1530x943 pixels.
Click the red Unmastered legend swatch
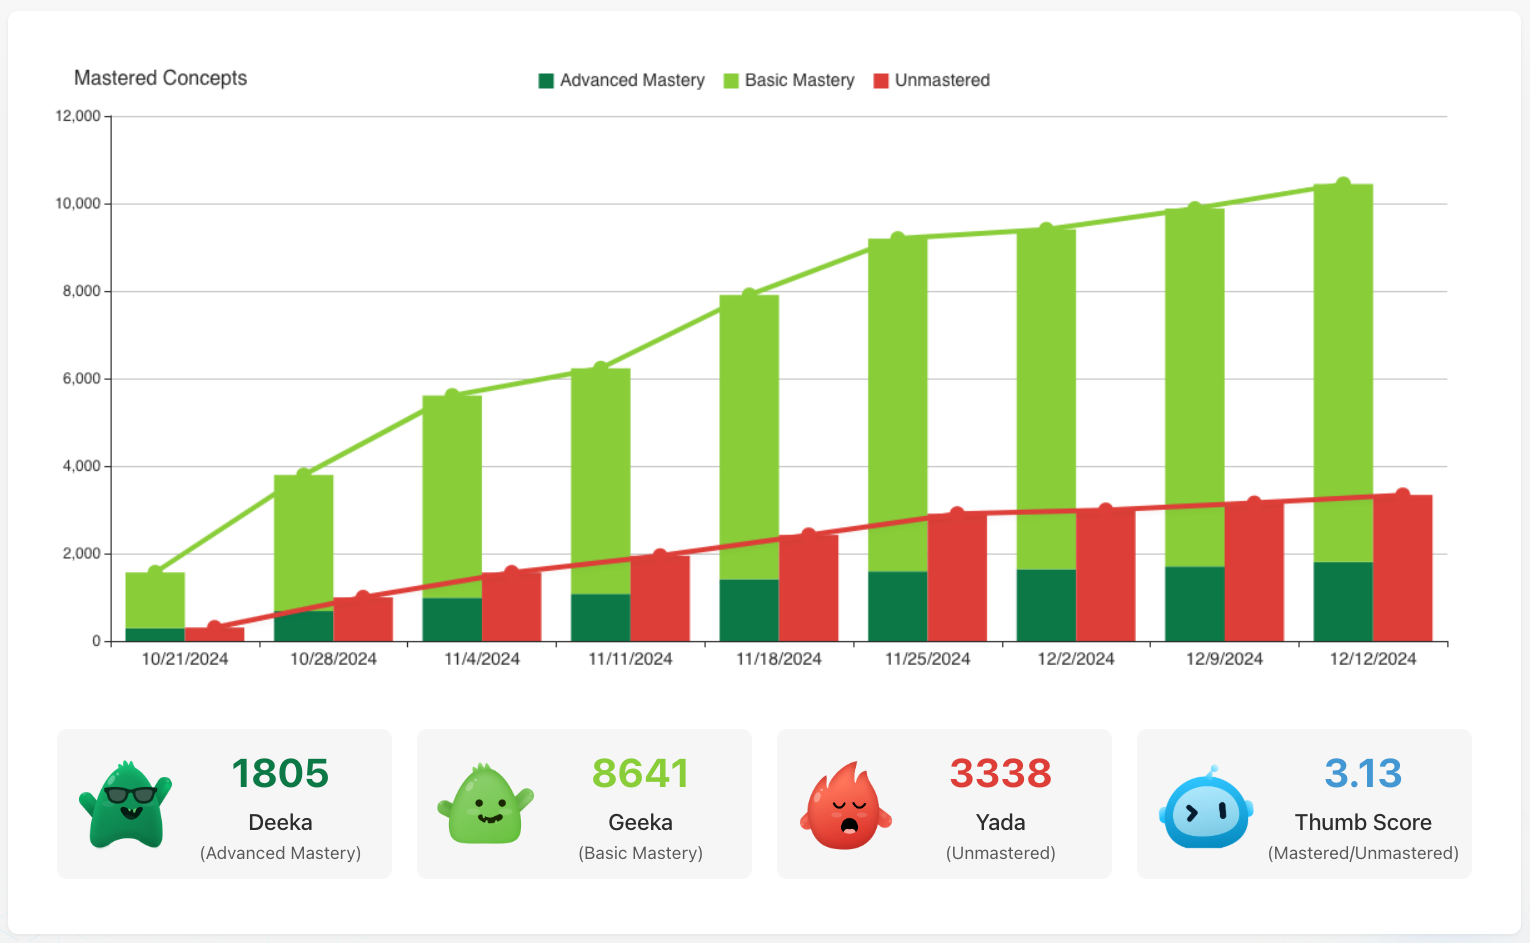click(x=881, y=81)
